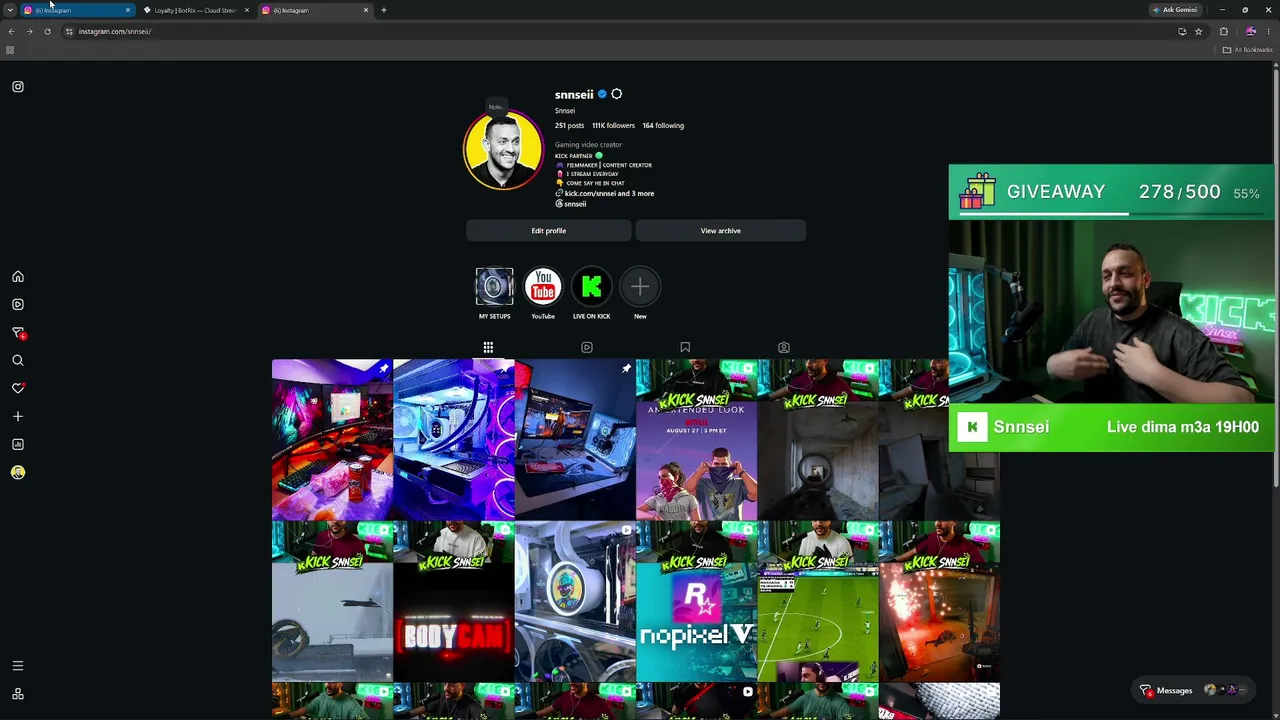
Task: Open the pinned desk setup post
Action: pyautogui.click(x=575, y=440)
